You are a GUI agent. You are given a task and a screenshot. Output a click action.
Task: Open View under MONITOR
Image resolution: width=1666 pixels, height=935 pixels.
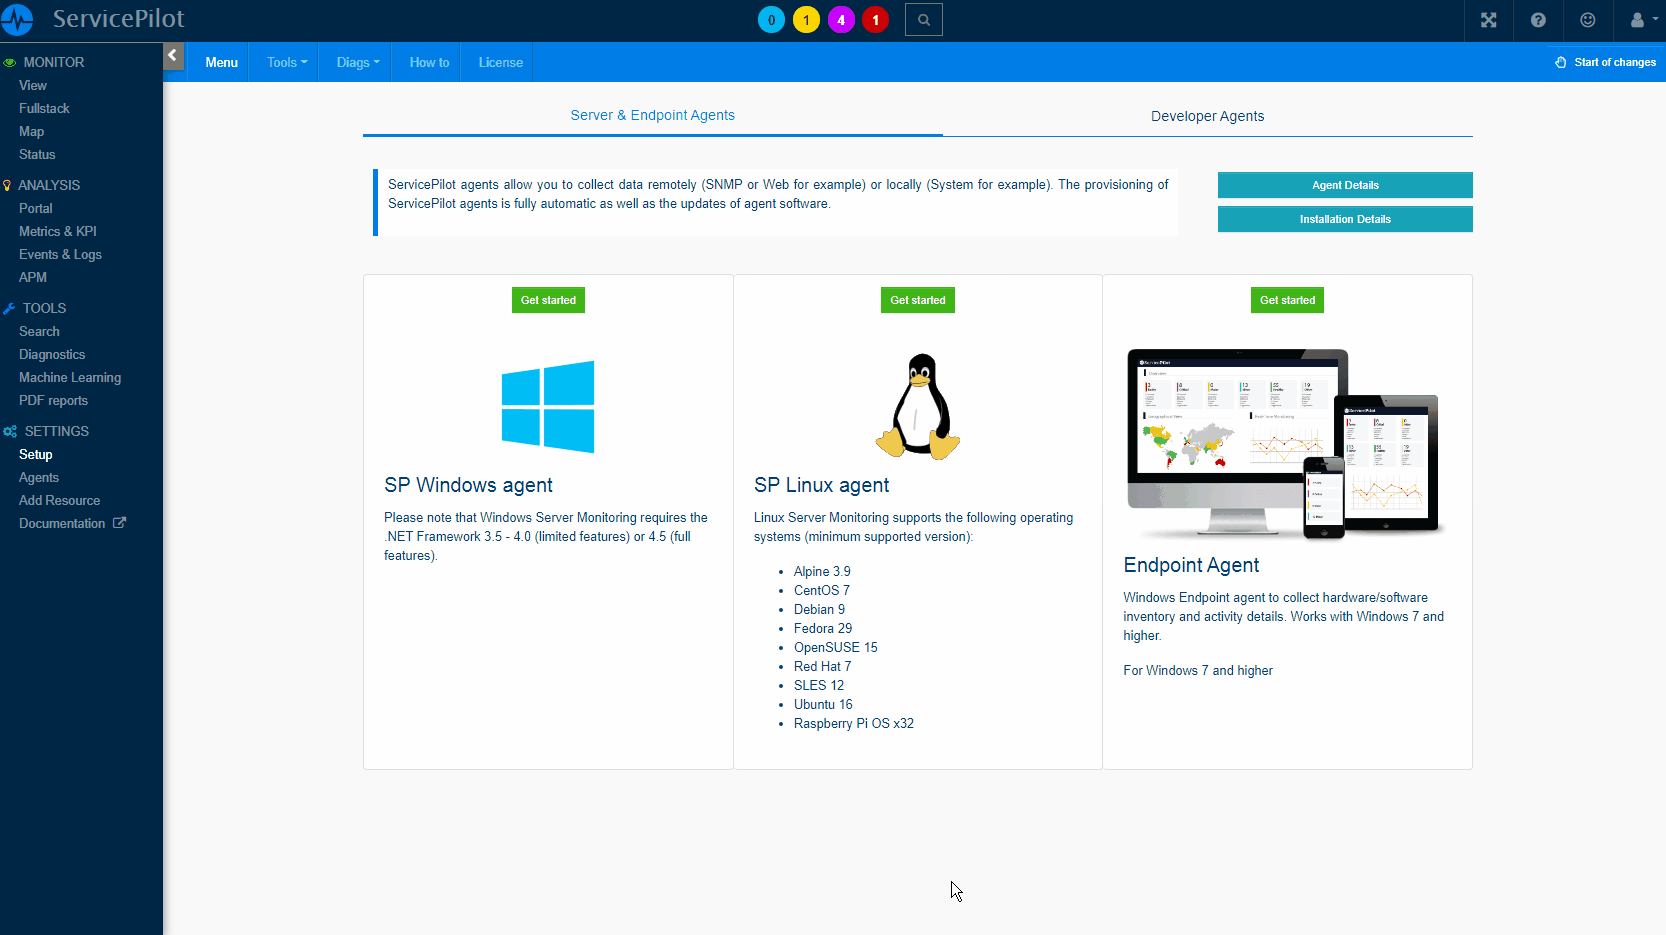click(x=33, y=85)
